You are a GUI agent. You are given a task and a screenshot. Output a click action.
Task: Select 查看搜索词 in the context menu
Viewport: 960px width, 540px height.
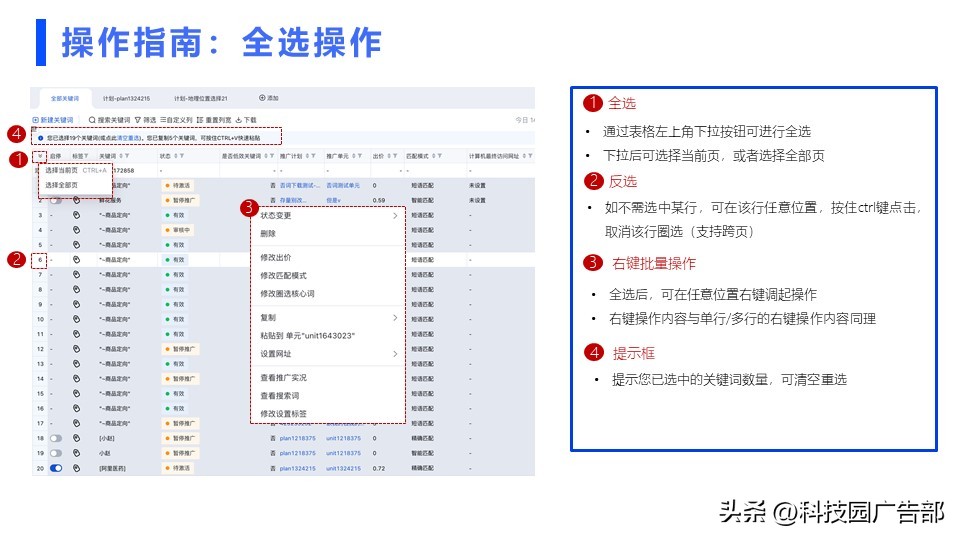pos(280,396)
